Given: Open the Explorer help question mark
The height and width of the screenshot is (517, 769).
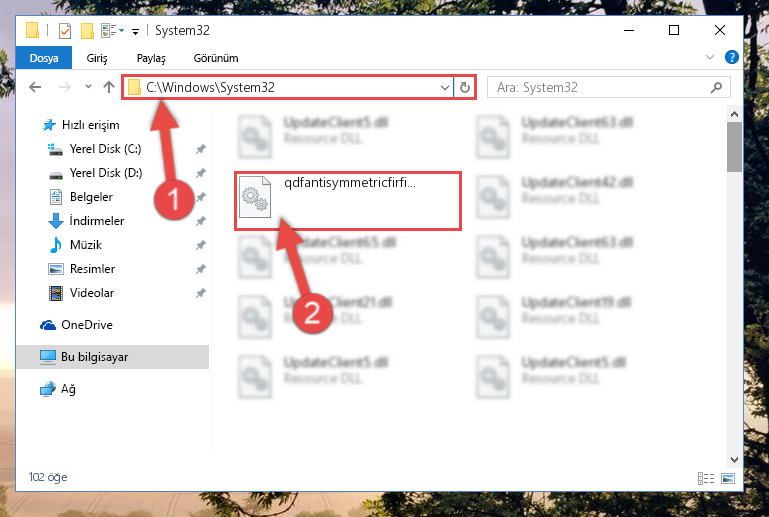Looking at the screenshot, I should click(731, 57).
